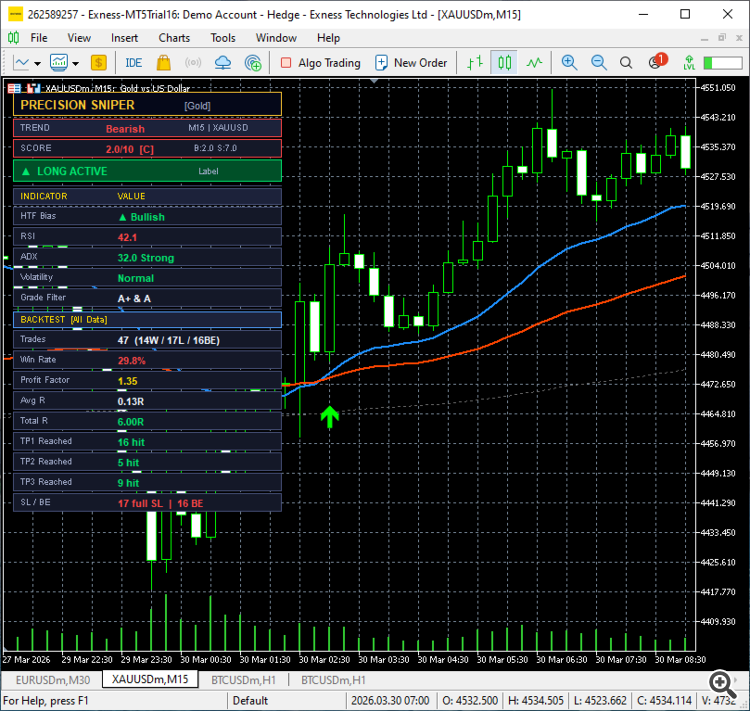This screenshot has width=750, height=711.
Task: Open the Window menu
Action: (x=276, y=38)
